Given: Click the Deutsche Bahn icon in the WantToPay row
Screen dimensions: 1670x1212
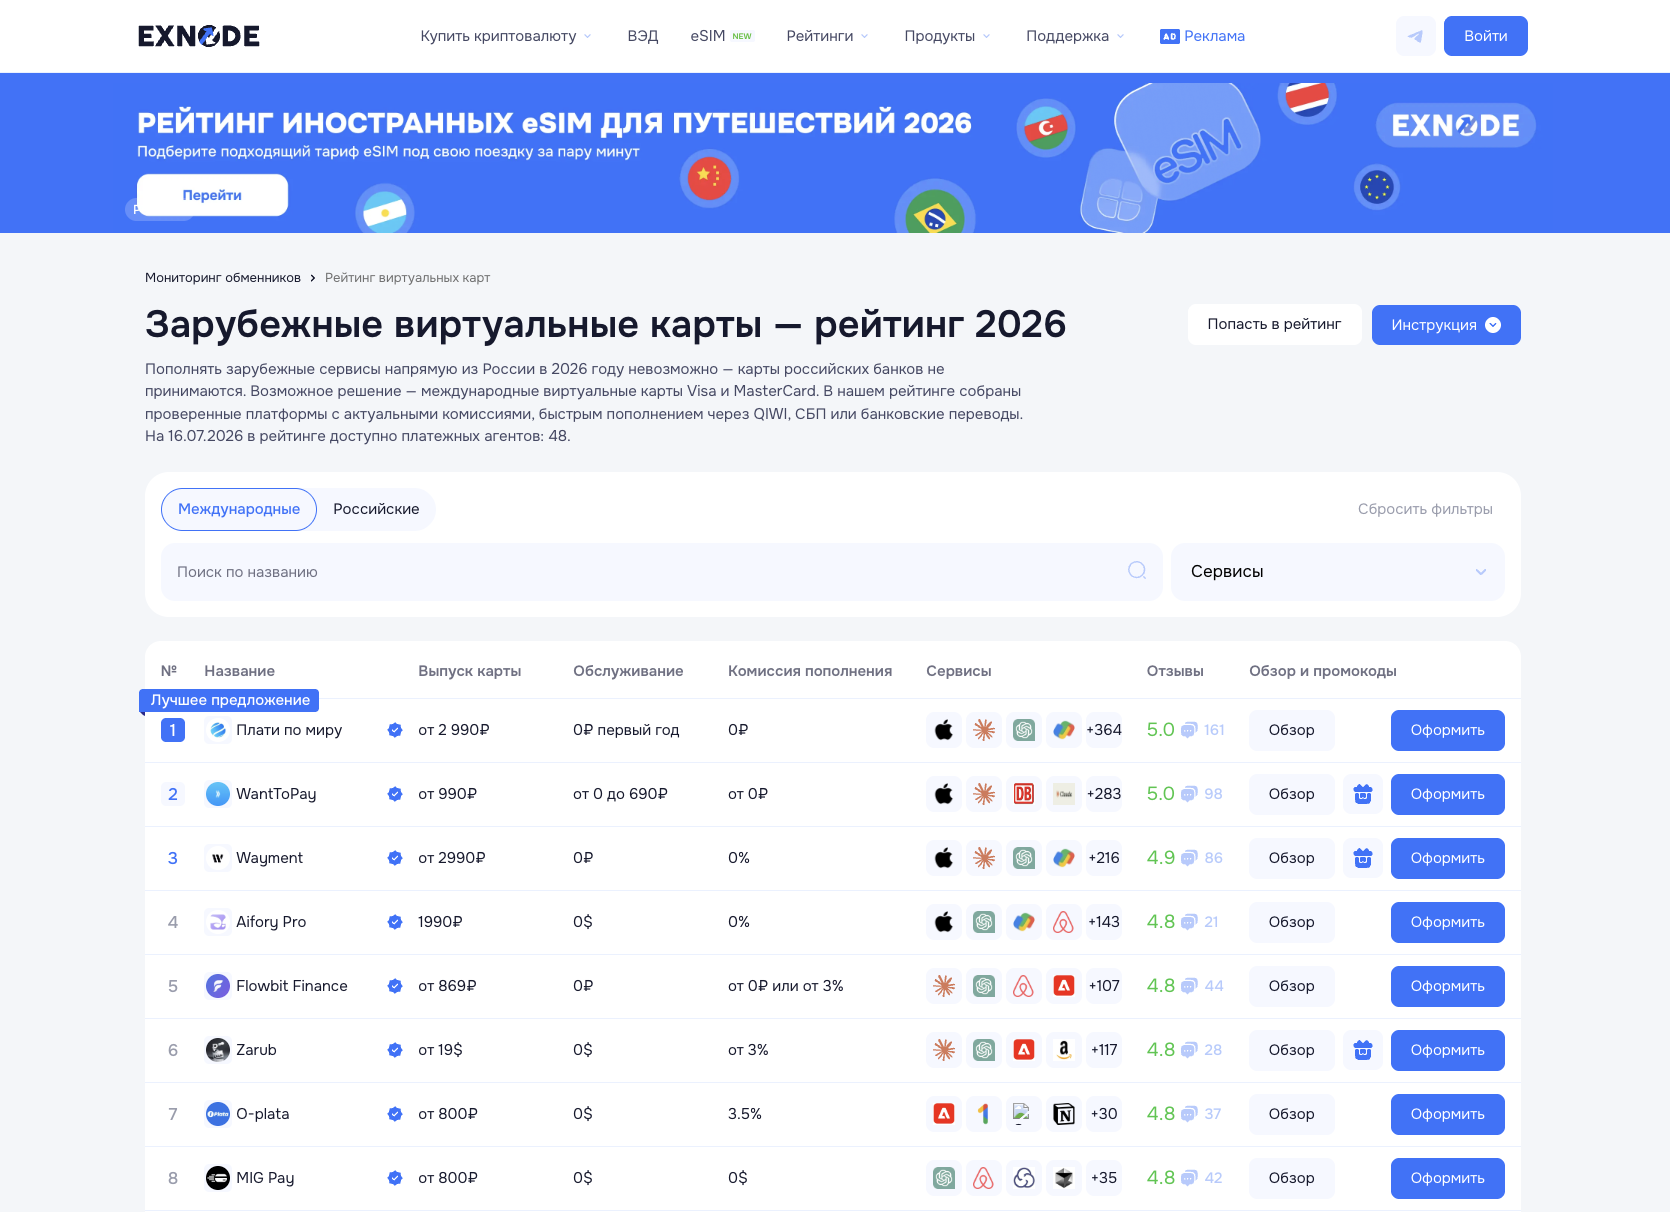Looking at the screenshot, I should (1024, 794).
